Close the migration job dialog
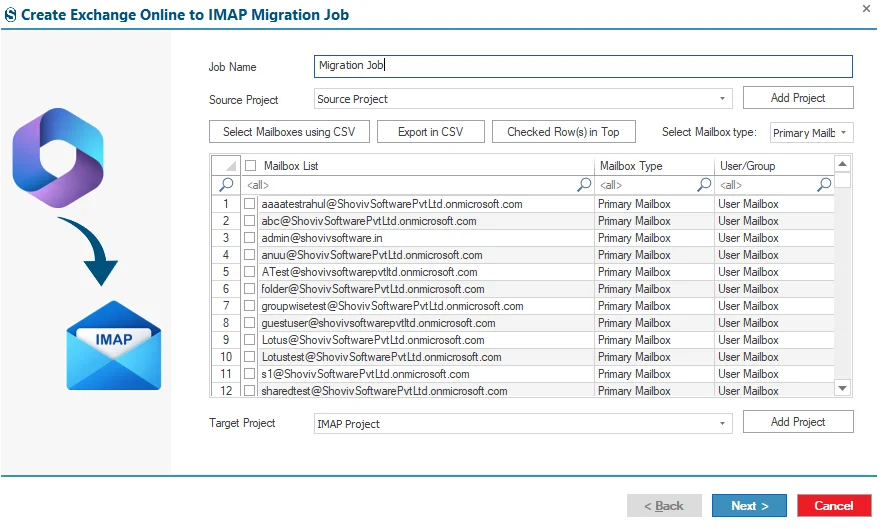The height and width of the screenshot is (529, 883). (x=866, y=8)
